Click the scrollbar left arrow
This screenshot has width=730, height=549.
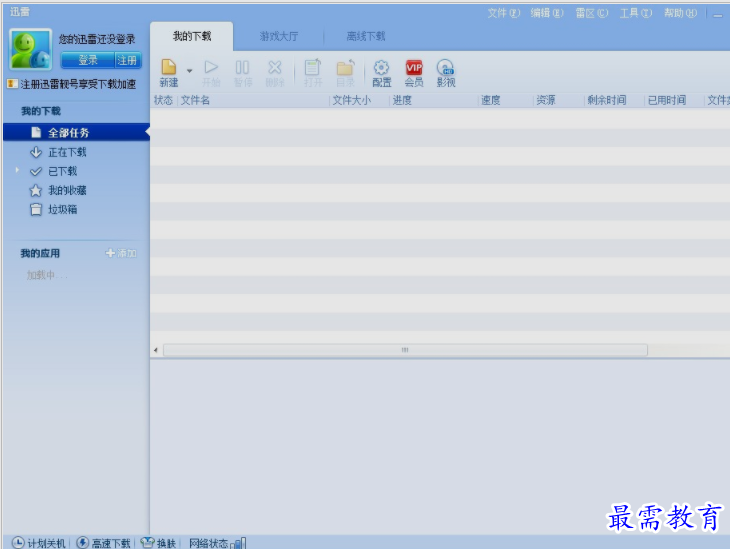pos(156,350)
